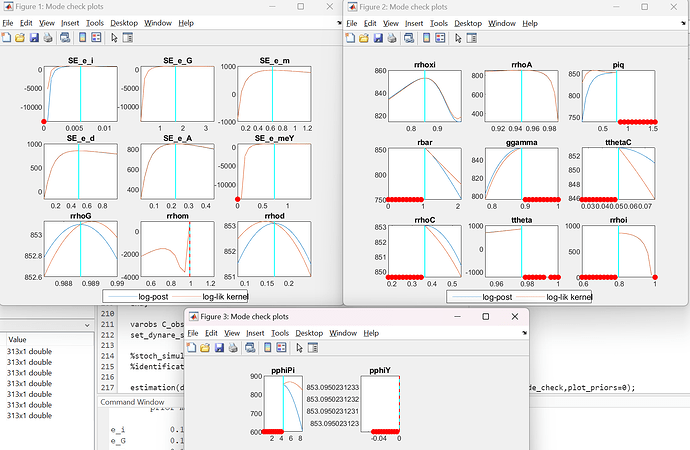The image size is (690, 450).
Task: Click Insert Legend icon in Figure 2 toolbar
Action: tap(440, 38)
